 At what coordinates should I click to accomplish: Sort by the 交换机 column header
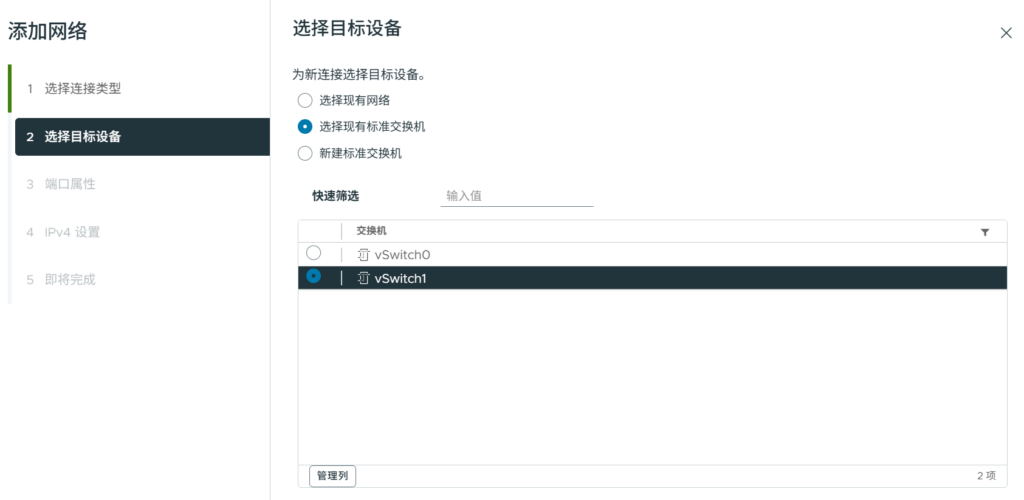372,231
